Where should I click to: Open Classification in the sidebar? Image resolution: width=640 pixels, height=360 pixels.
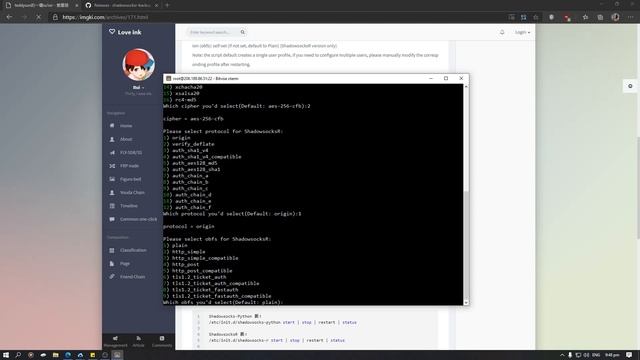133,250
